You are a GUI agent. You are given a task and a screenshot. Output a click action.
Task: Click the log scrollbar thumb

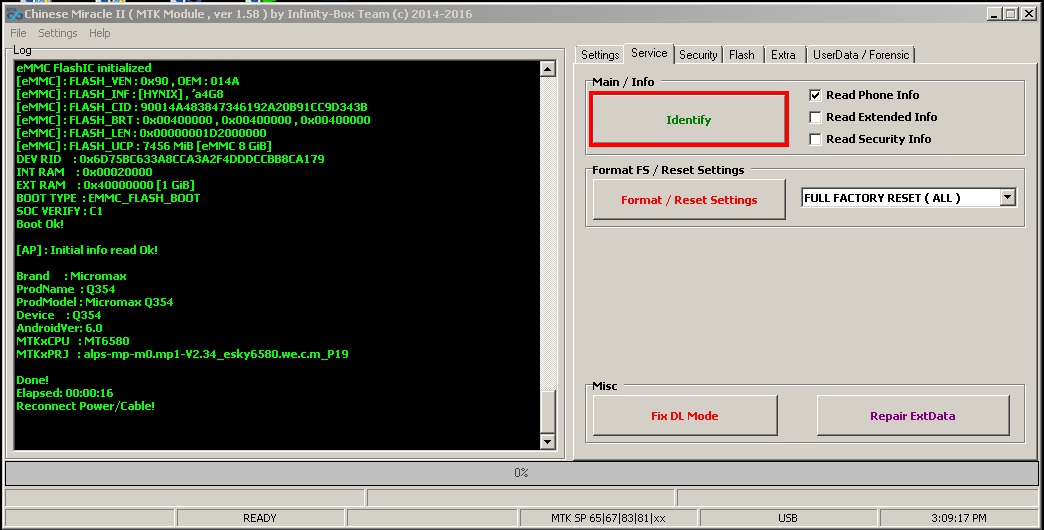click(547, 411)
